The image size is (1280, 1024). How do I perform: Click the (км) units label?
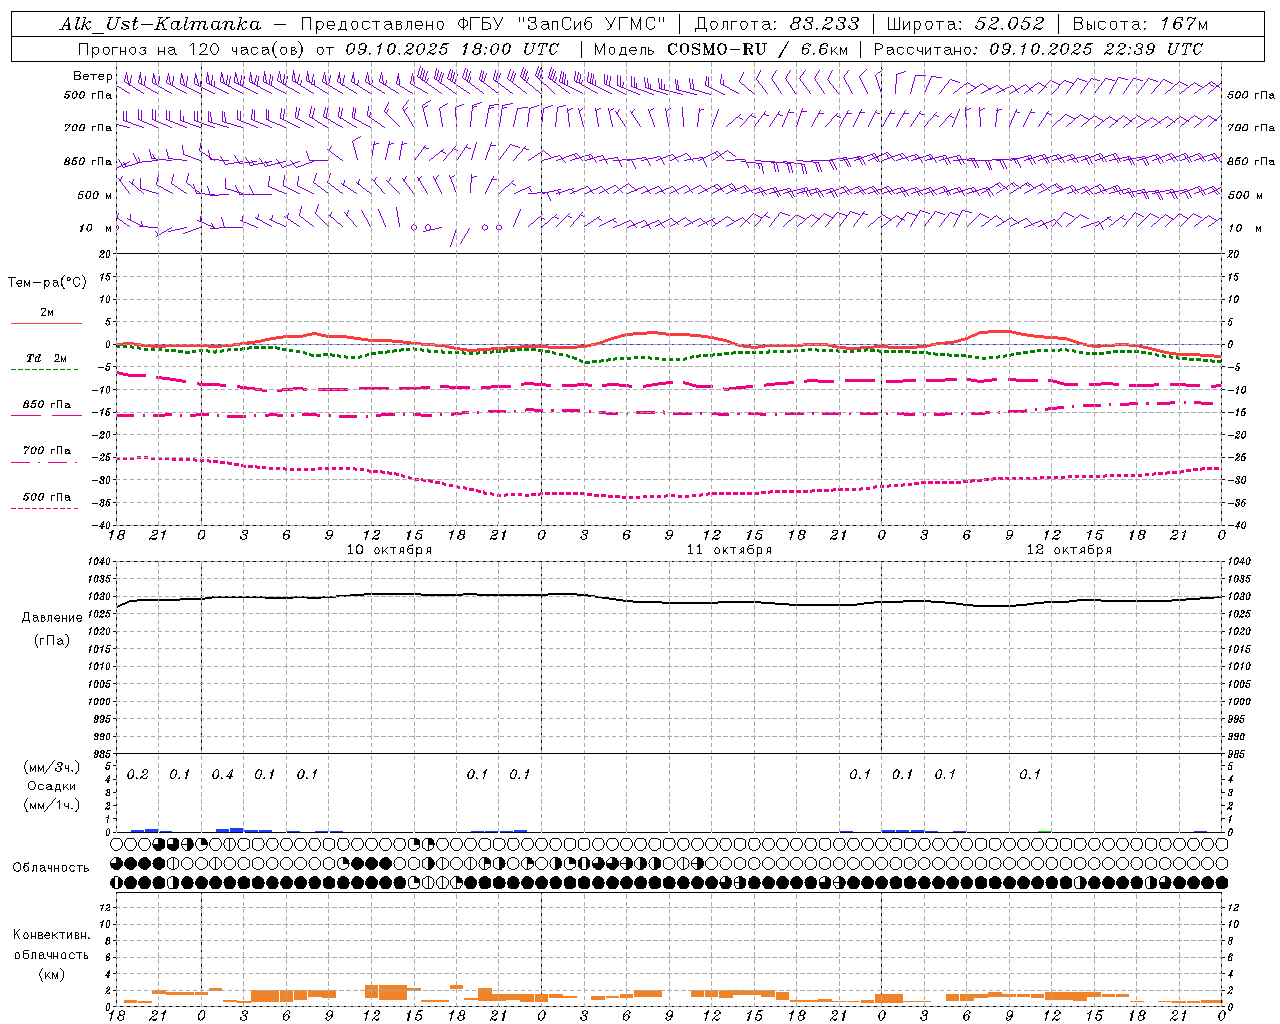(52, 974)
